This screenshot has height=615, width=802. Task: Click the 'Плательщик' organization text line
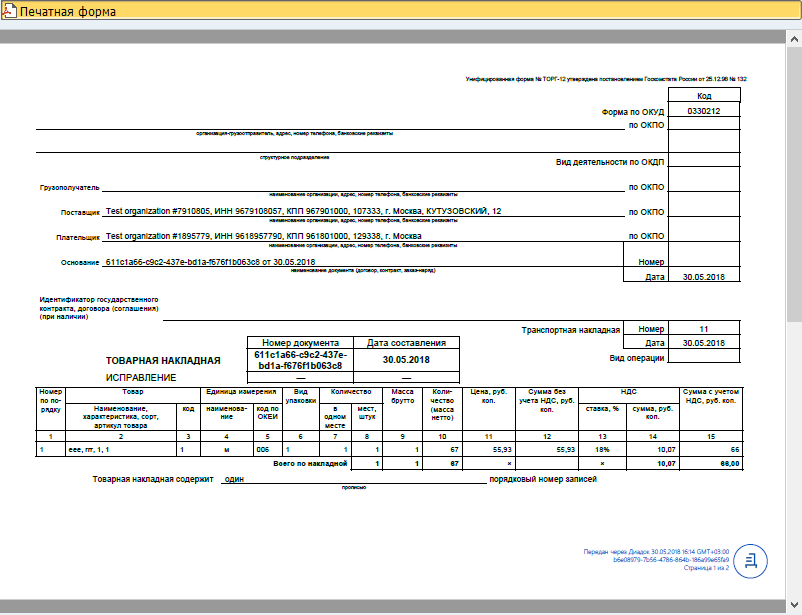pos(263,236)
